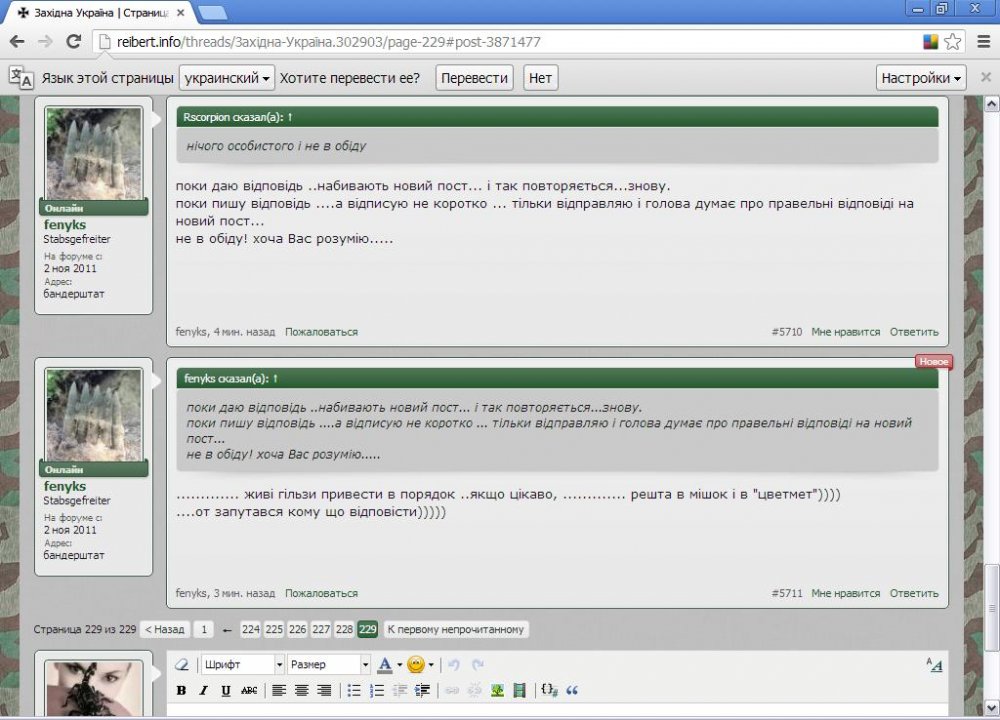Open a new browser tab

[212, 12]
